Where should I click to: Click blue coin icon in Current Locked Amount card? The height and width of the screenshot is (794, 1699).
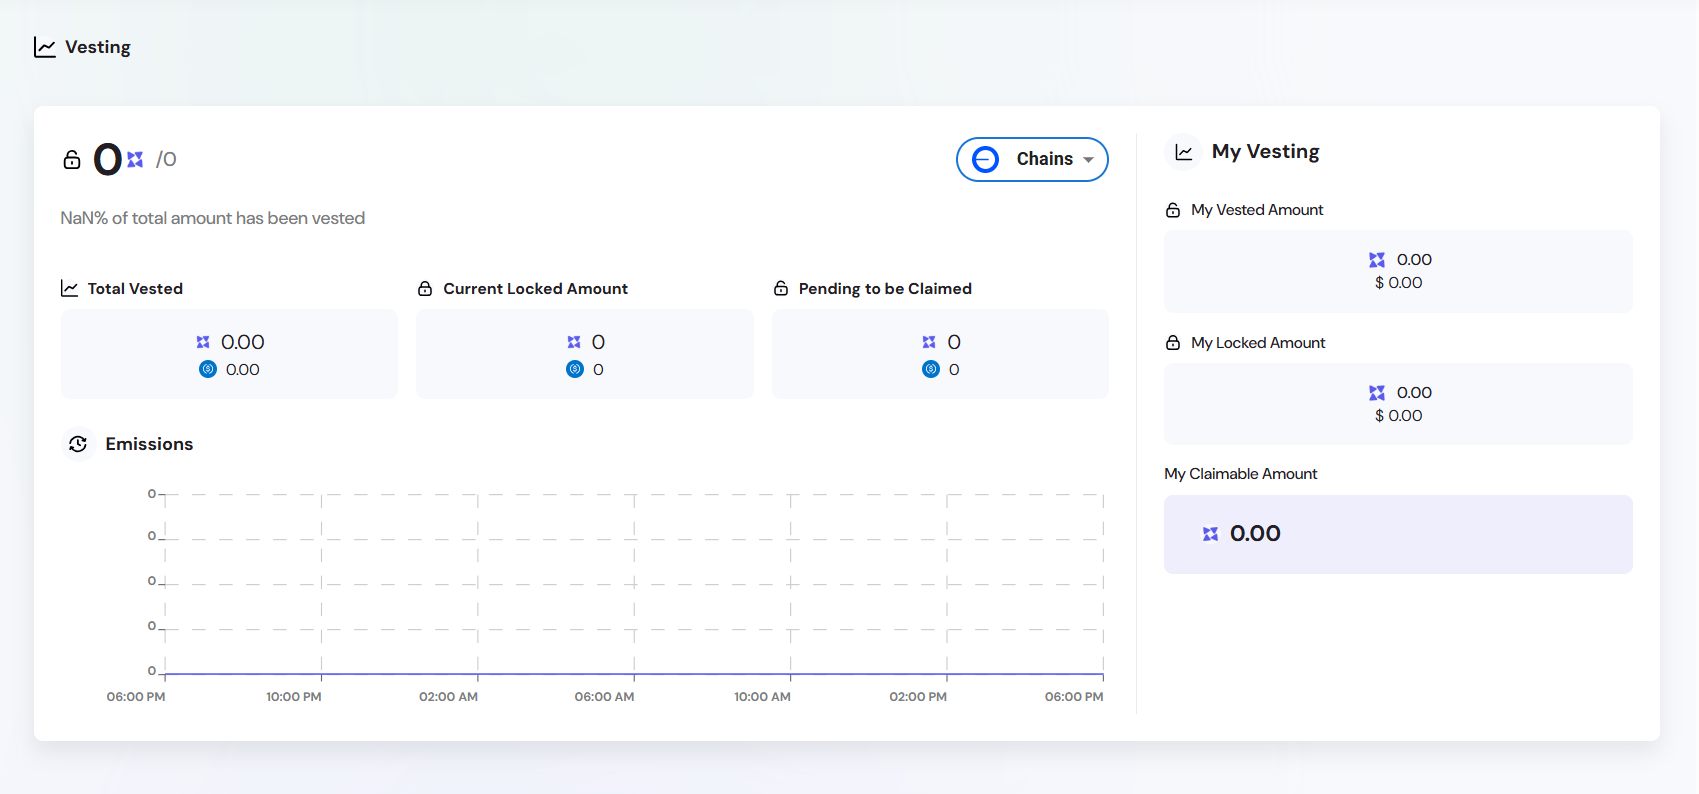coord(575,369)
